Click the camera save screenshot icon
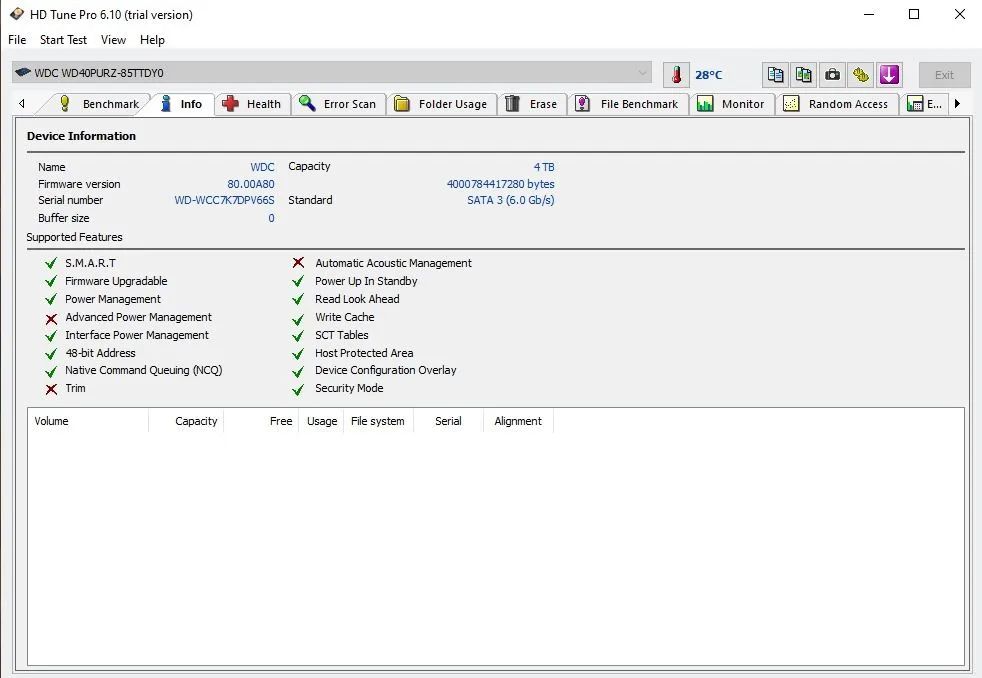 click(832, 74)
